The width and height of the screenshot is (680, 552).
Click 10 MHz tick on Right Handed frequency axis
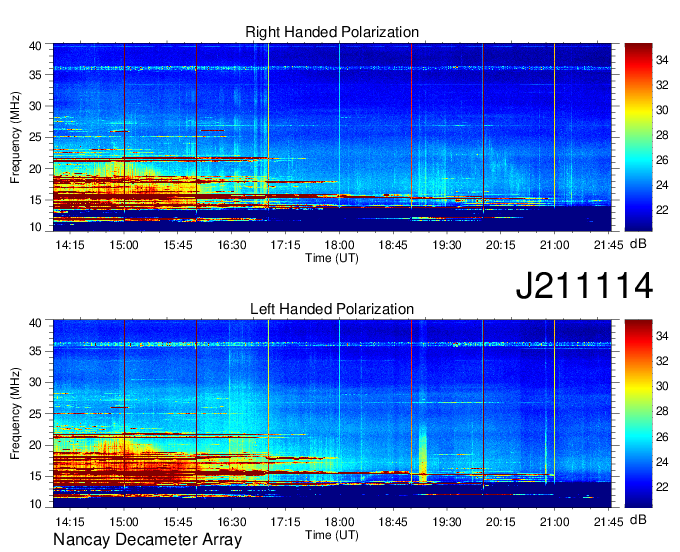[35, 227]
